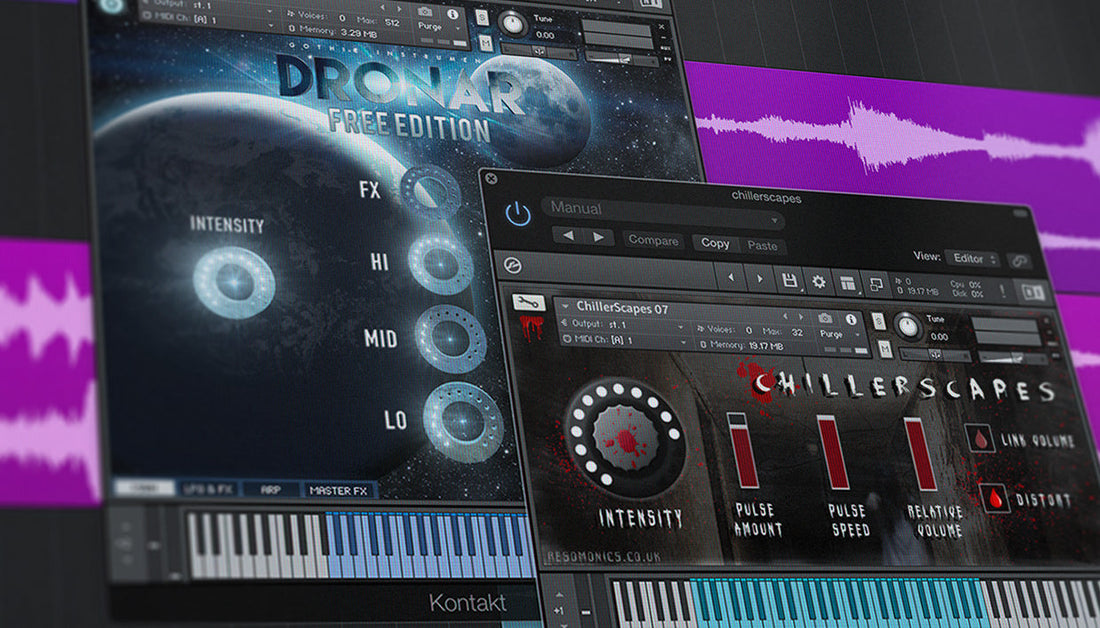
Task: Switch to Dronar ARP tab
Action: (x=271, y=490)
